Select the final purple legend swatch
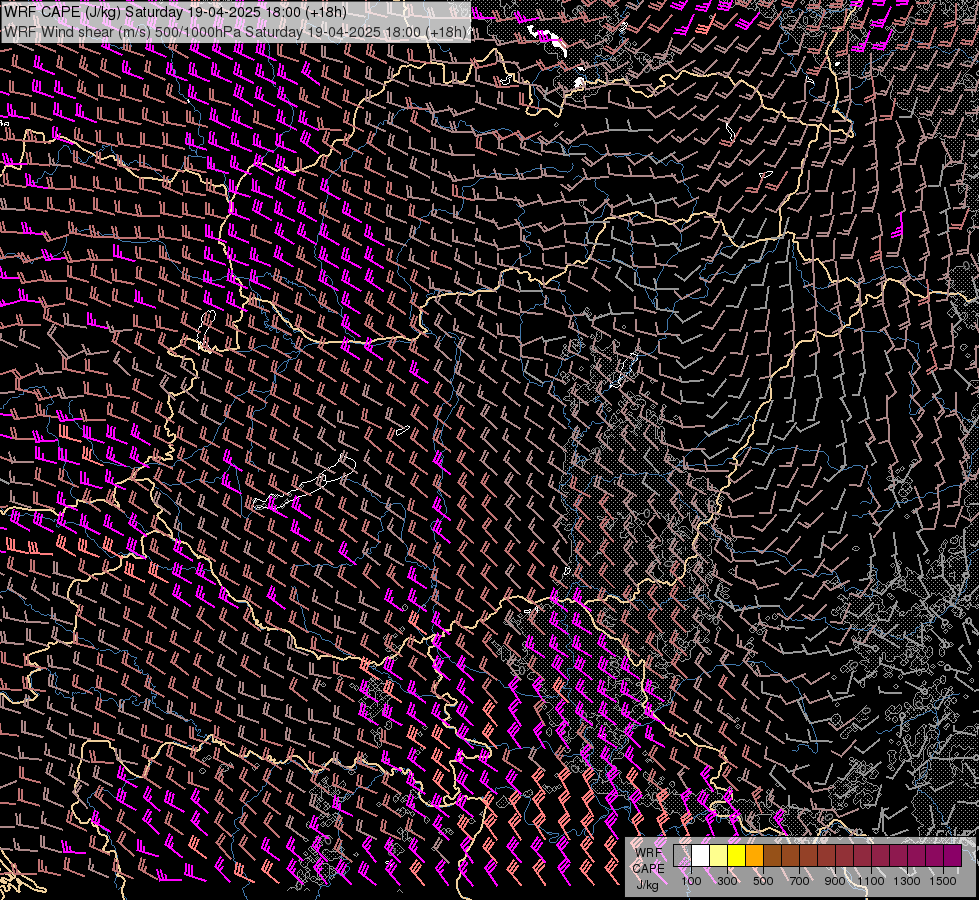Screen dimensions: 979x900 pos(953,856)
